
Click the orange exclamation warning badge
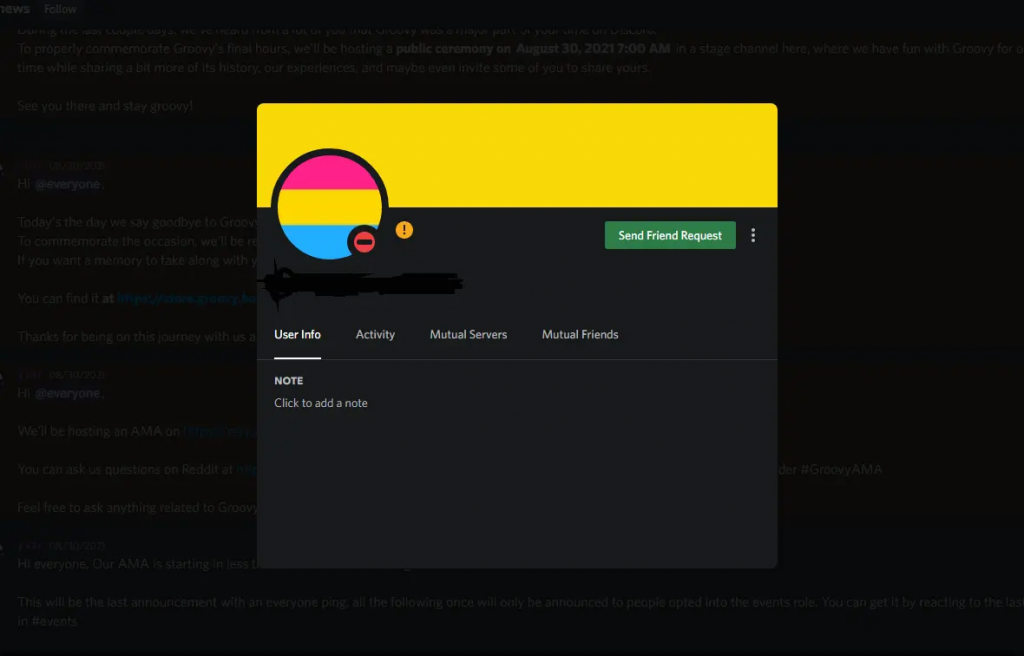pyautogui.click(x=404, y=230)
